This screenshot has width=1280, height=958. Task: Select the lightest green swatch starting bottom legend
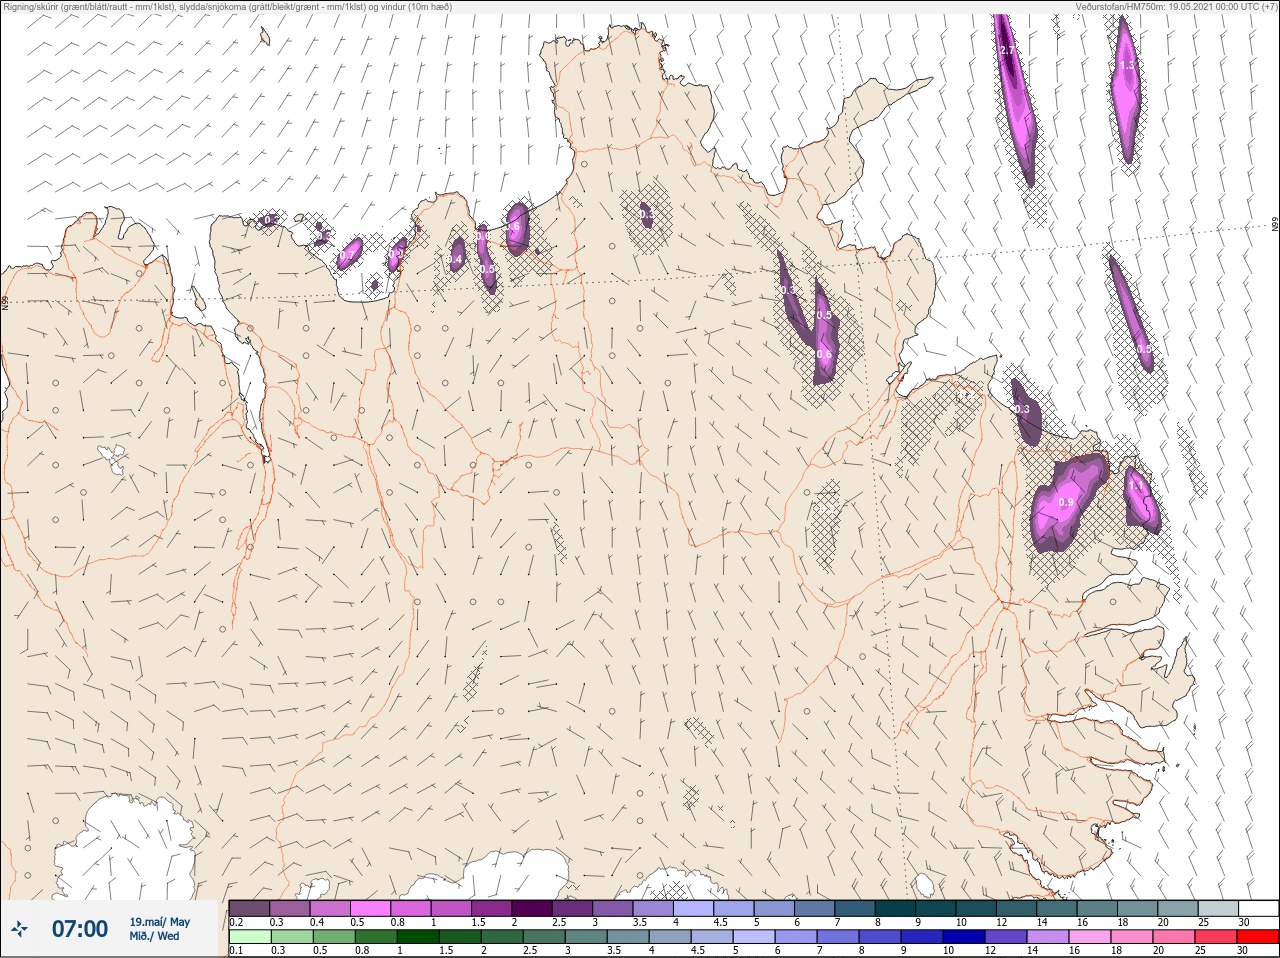click(249, 937)
